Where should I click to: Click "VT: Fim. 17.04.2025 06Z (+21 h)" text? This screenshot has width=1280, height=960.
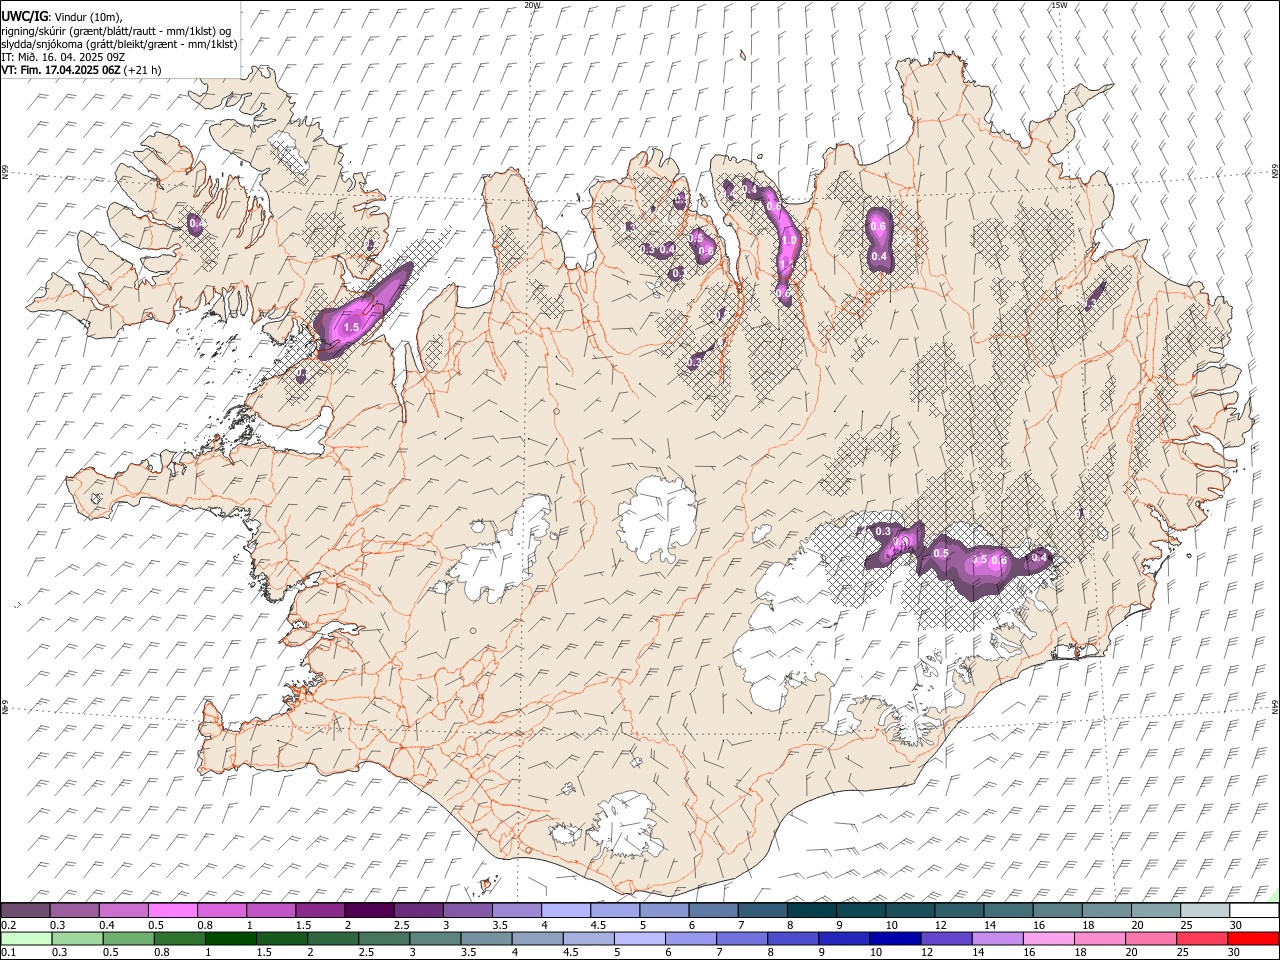tap(81, 70)
